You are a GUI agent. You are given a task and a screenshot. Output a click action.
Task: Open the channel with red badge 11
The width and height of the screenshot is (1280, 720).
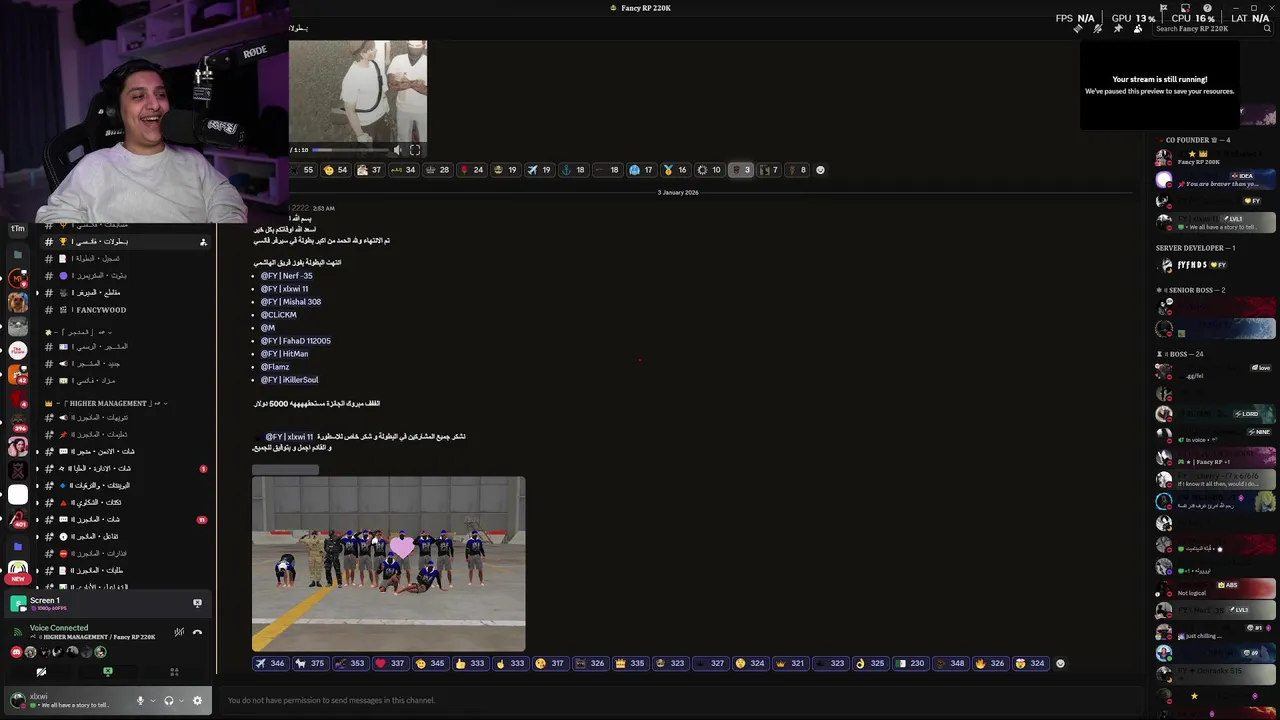(125, 520)
